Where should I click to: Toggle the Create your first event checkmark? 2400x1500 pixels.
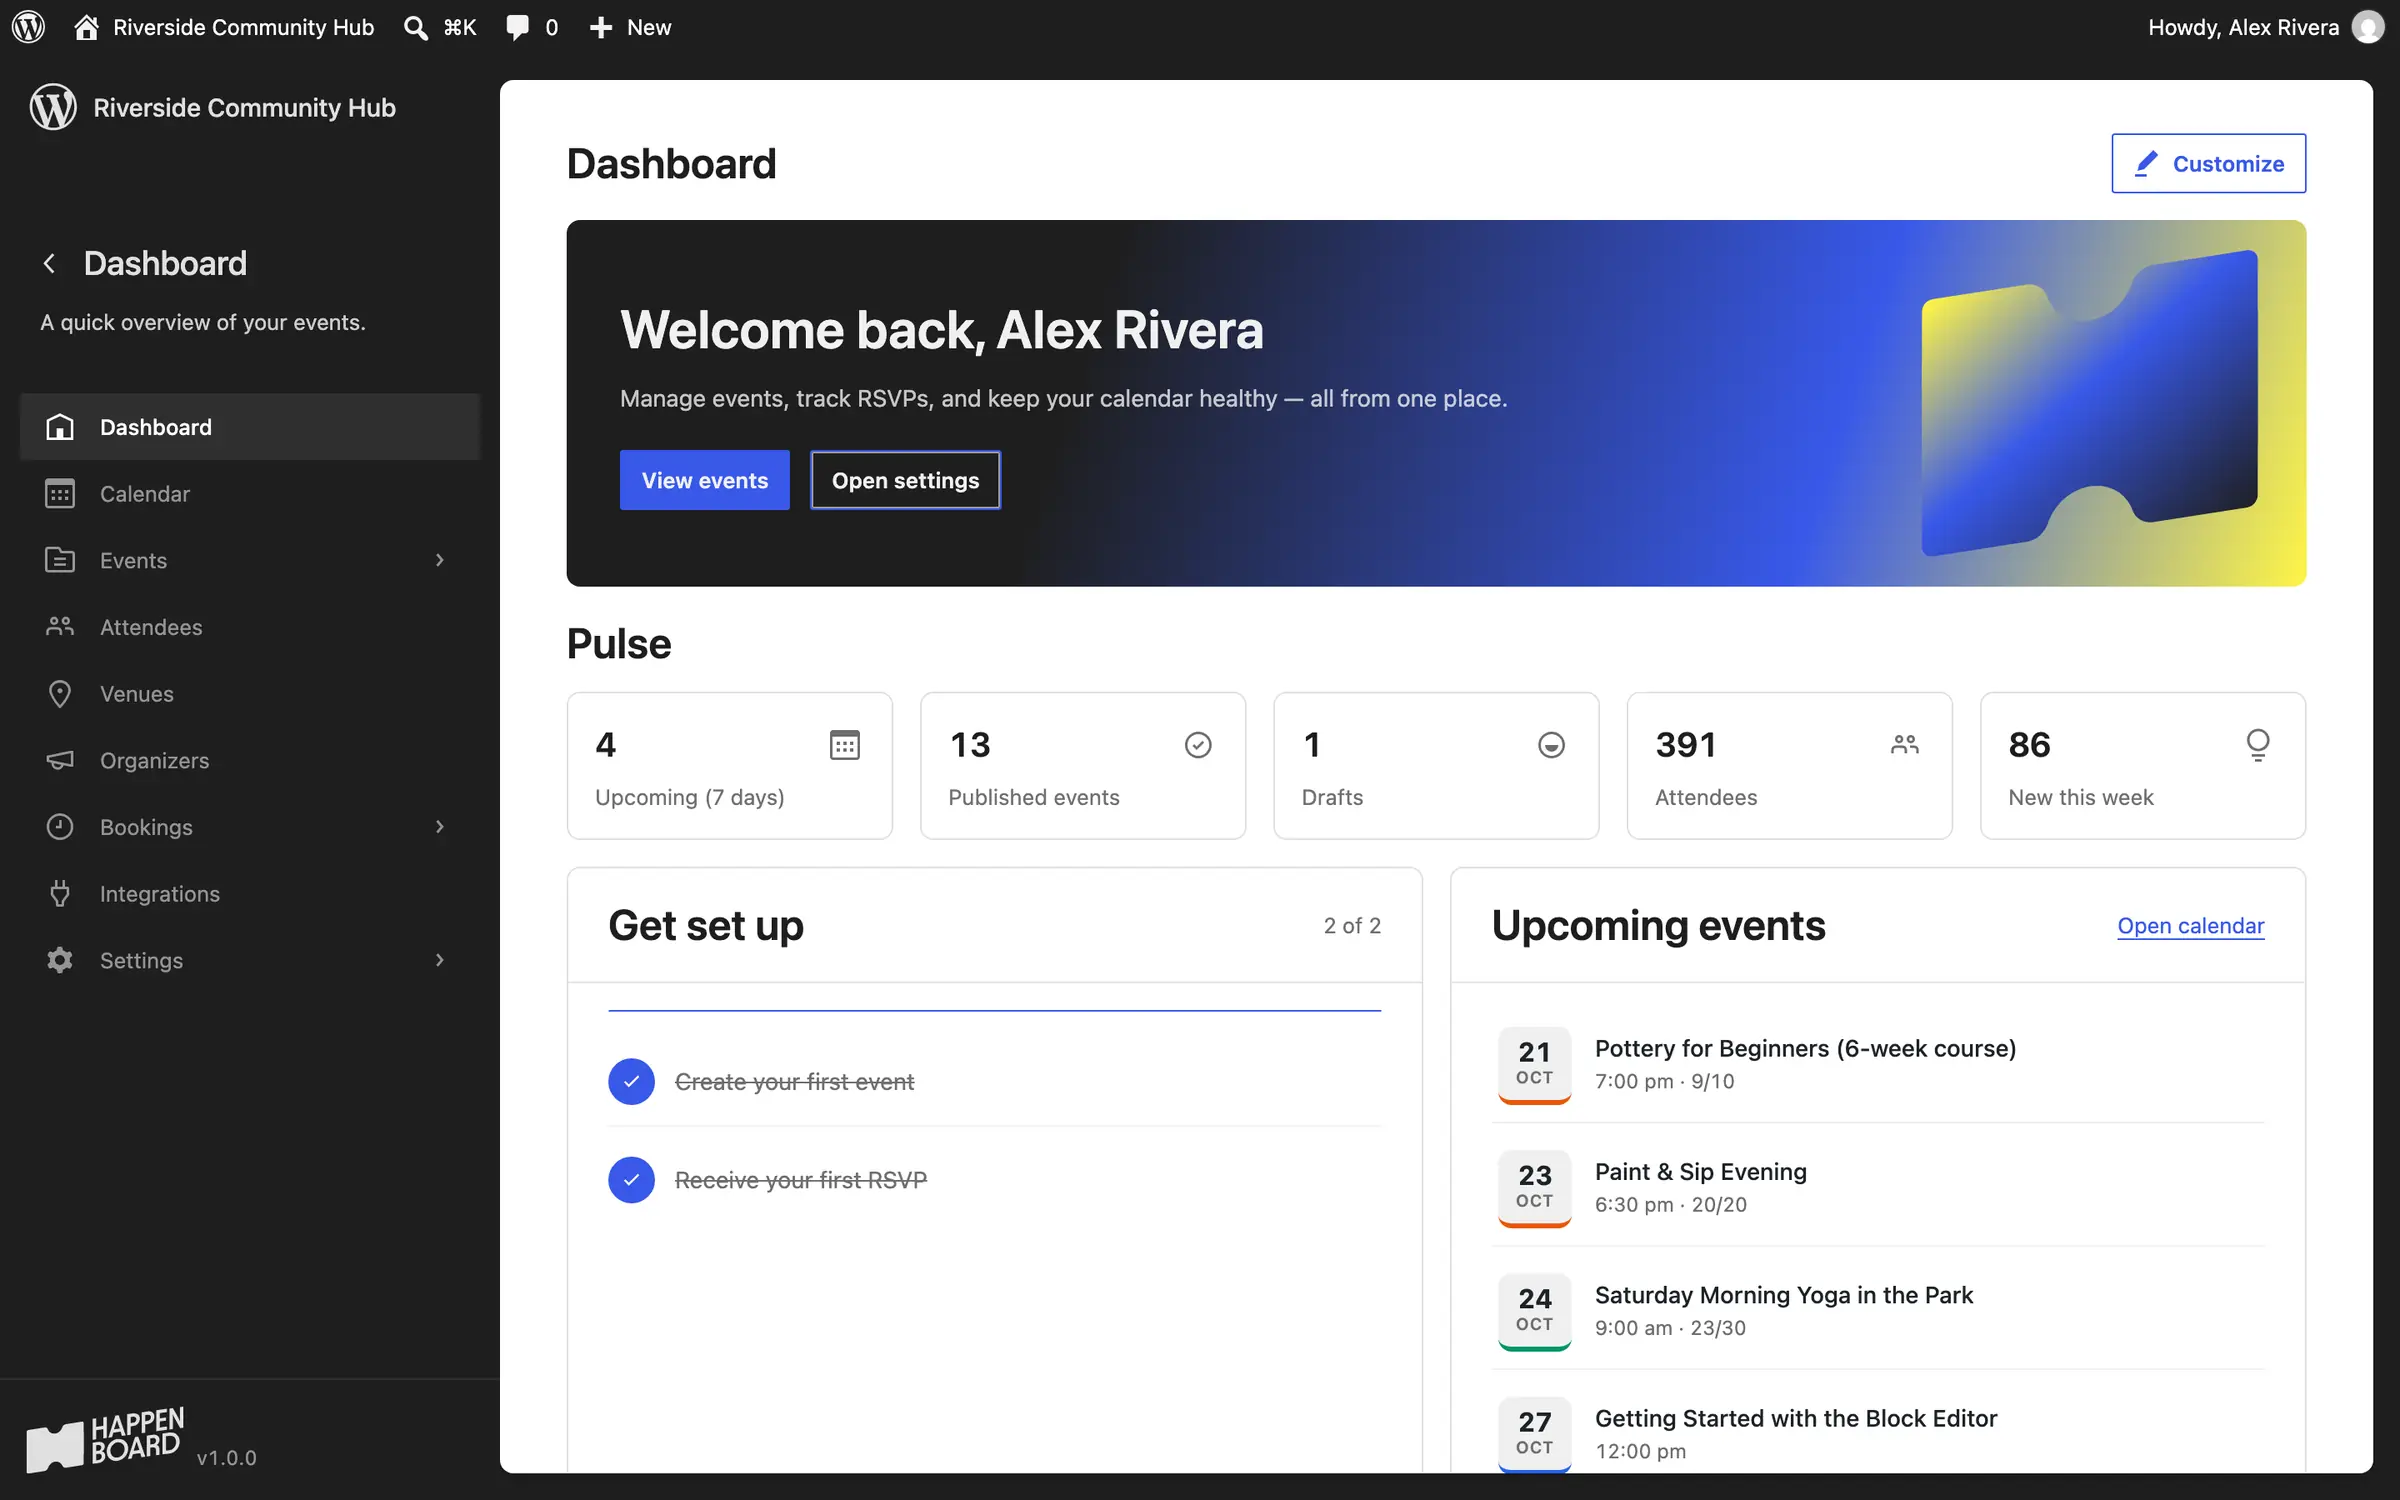click(x=631, y=1081)
